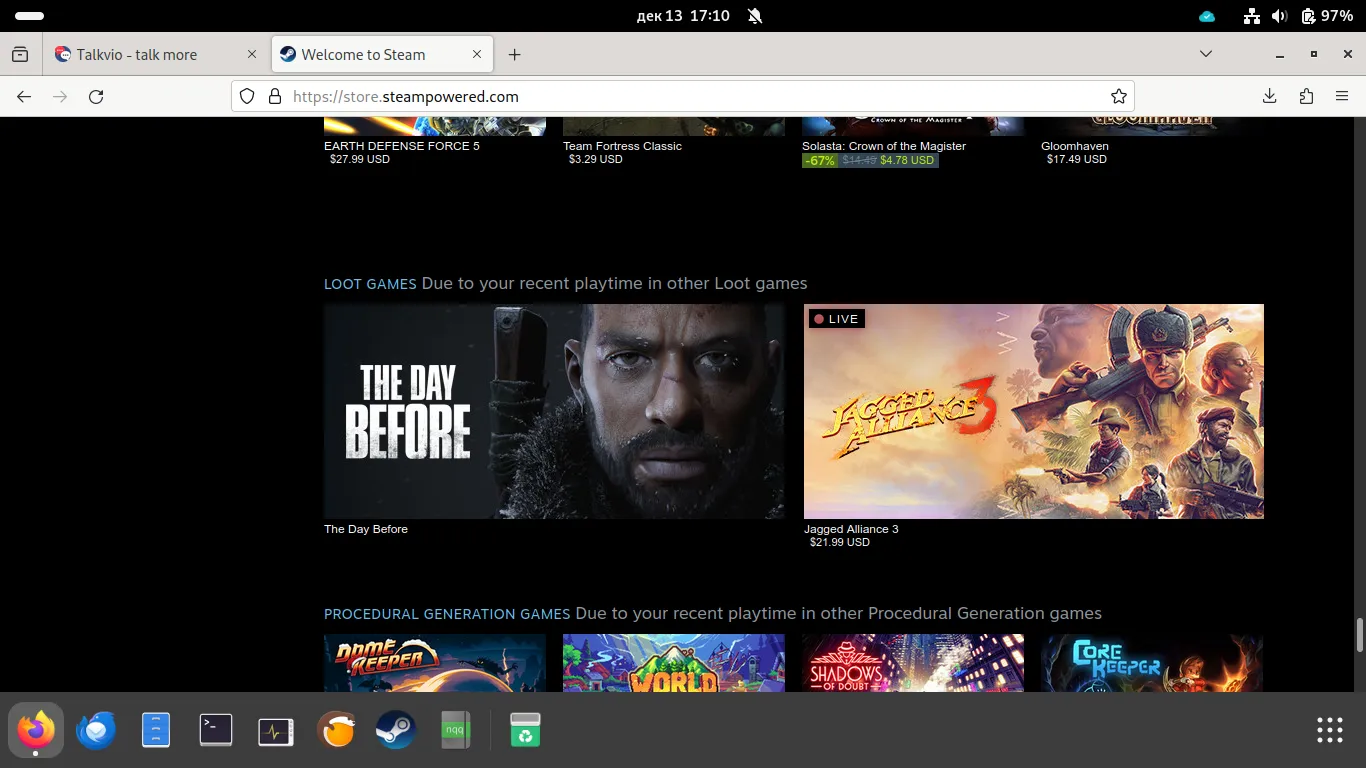Open a new browser tab
This screenshot has width=1366, height=768.
point(515,55)
